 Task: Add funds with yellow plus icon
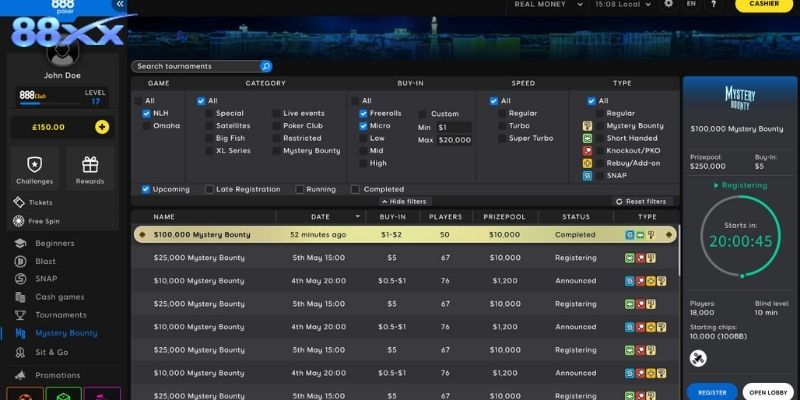click(x=102, y=127)
